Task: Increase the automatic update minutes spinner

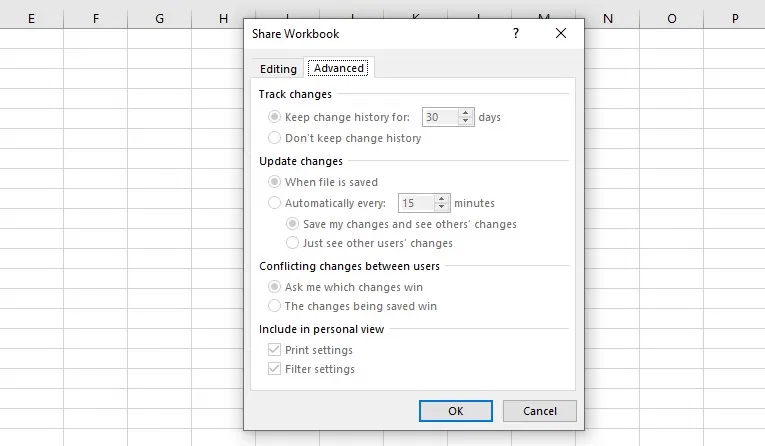Action: click(442, 199)
